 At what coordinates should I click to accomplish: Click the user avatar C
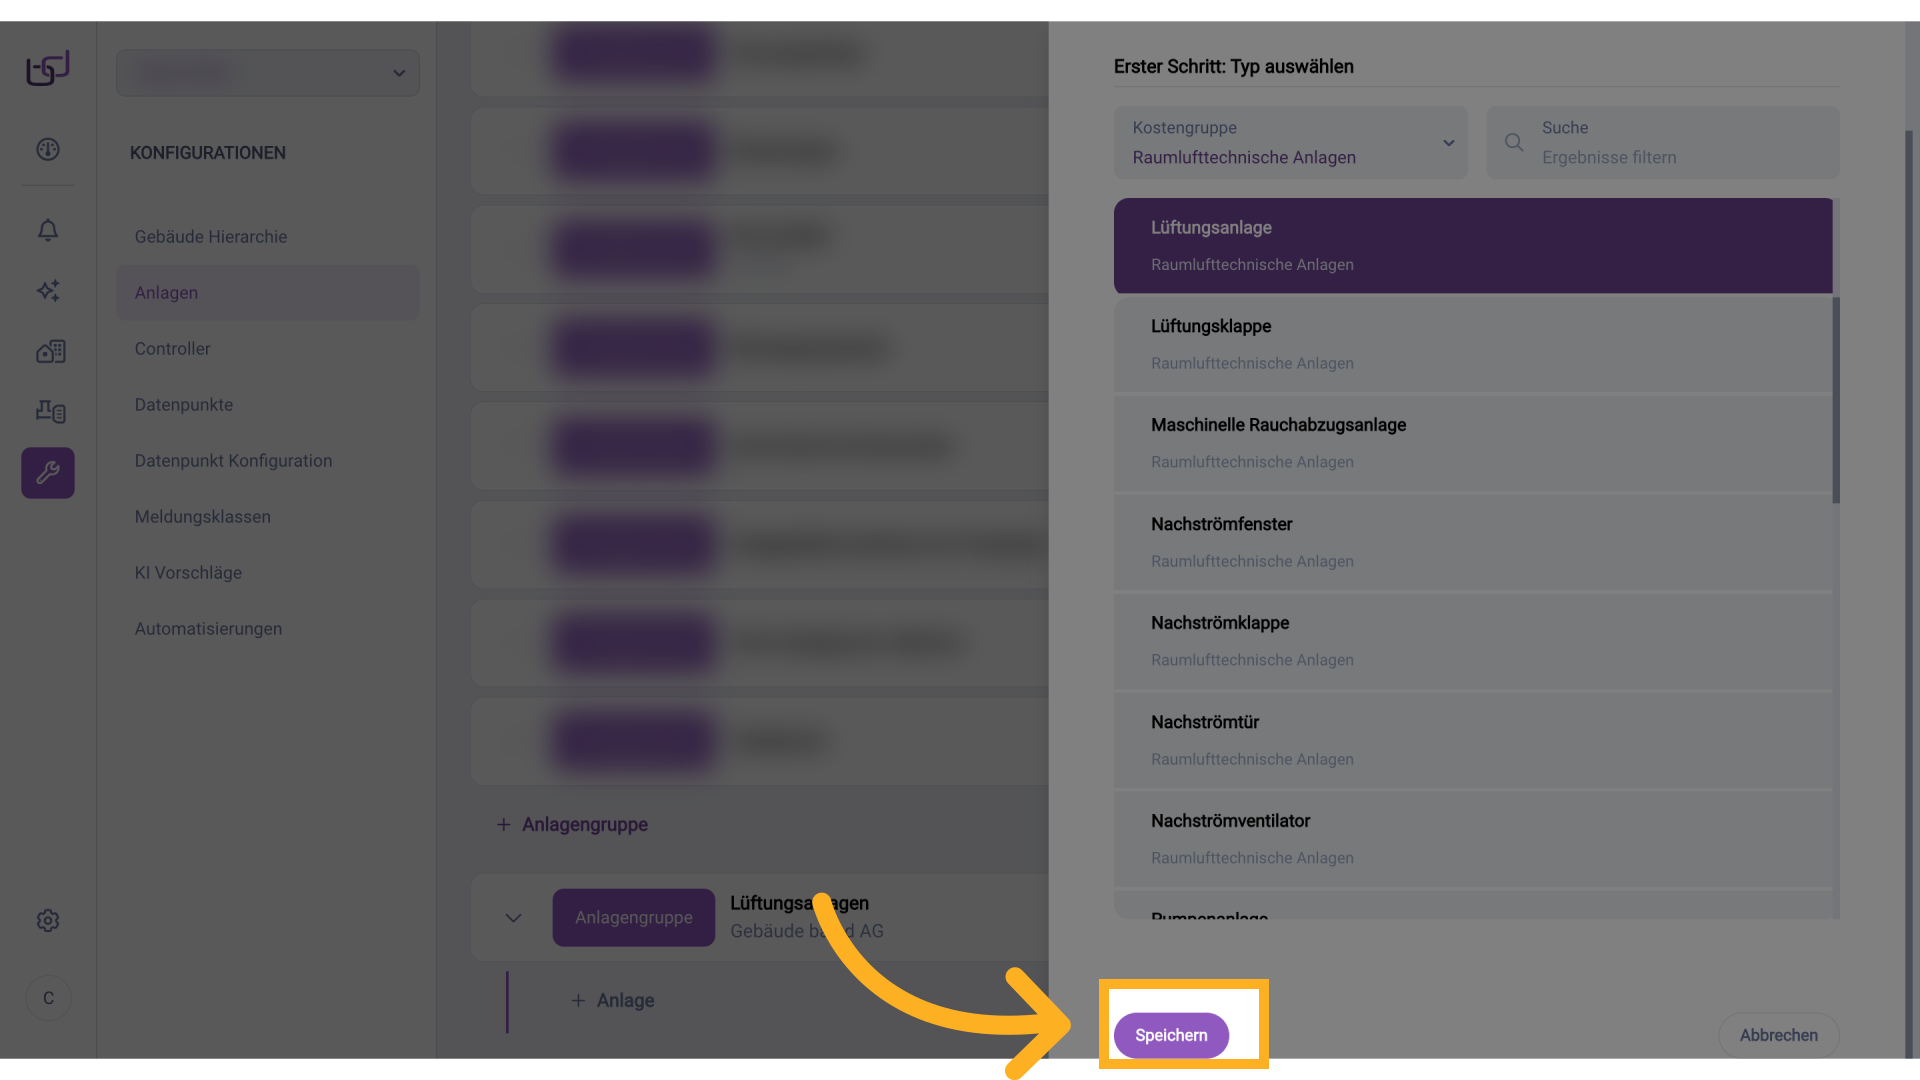tap(48, 998)
